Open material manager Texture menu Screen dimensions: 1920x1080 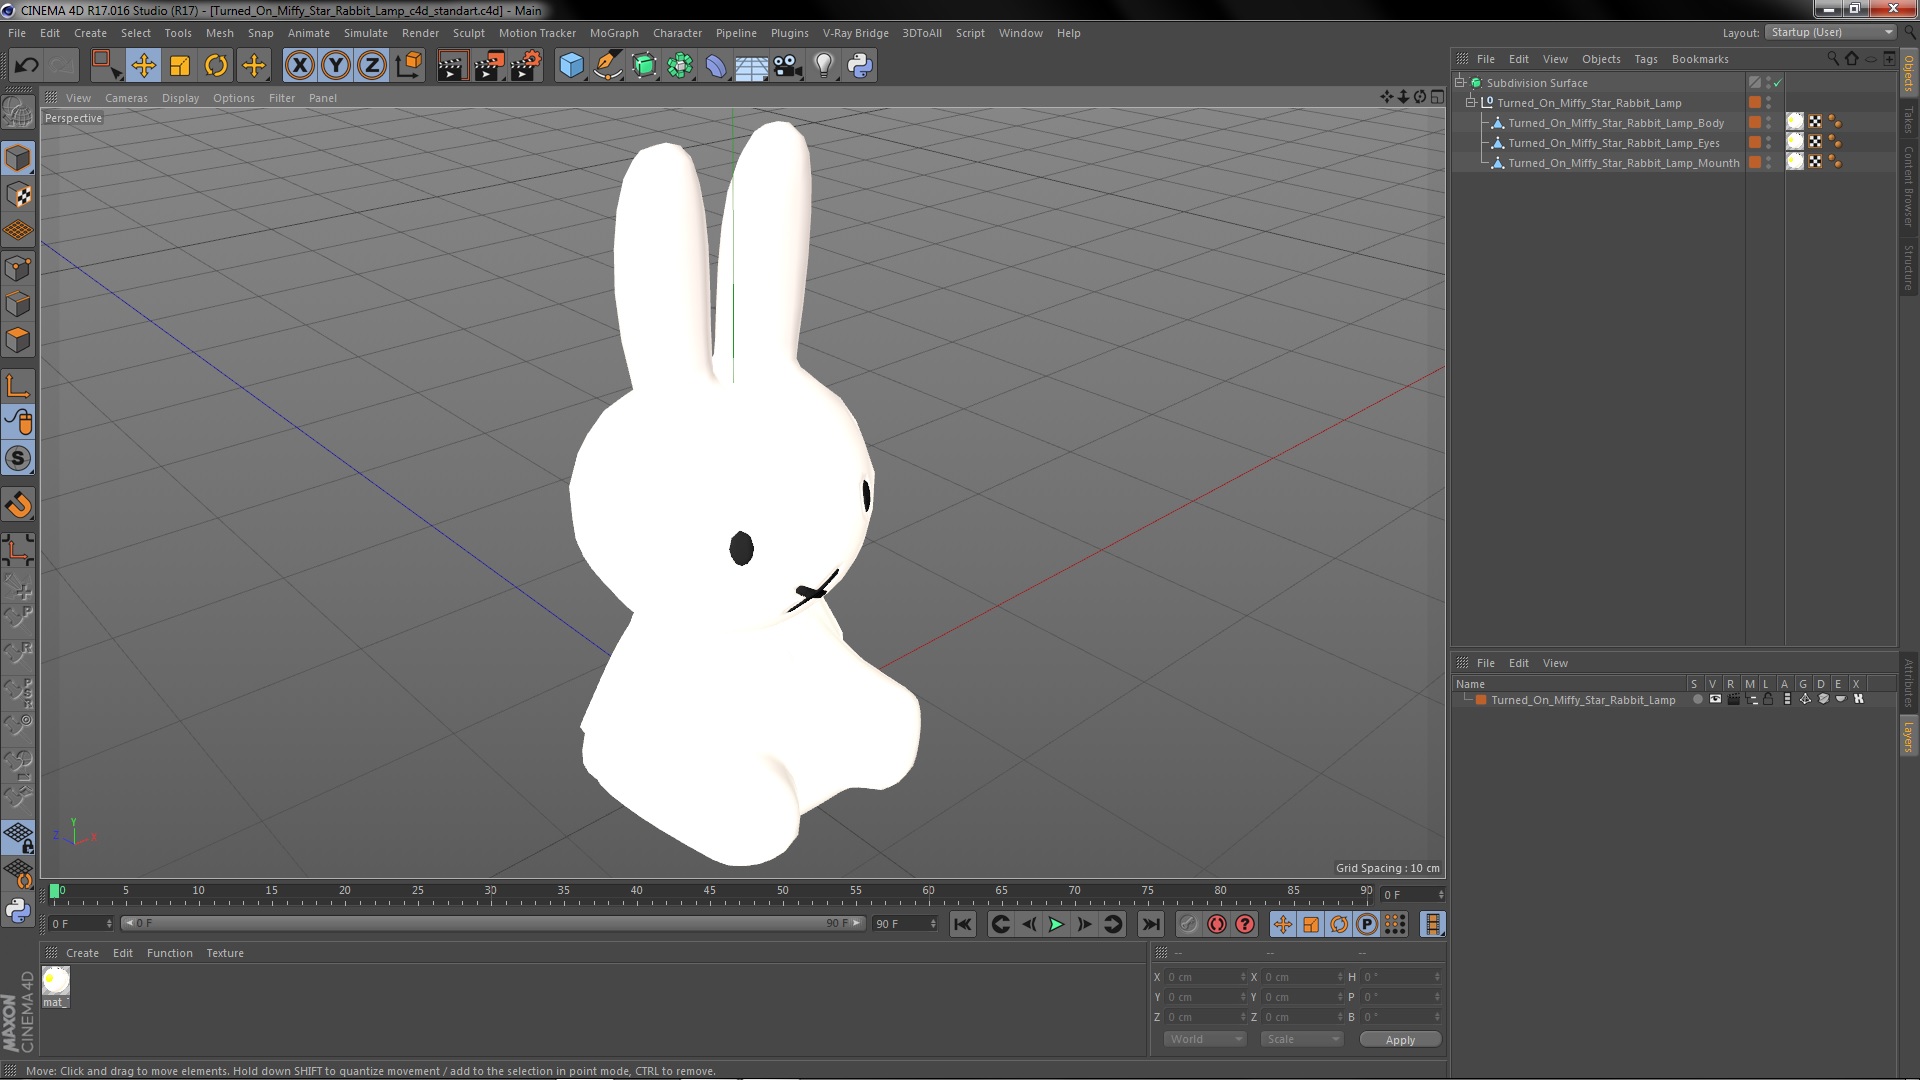click(x=225, y=953)
